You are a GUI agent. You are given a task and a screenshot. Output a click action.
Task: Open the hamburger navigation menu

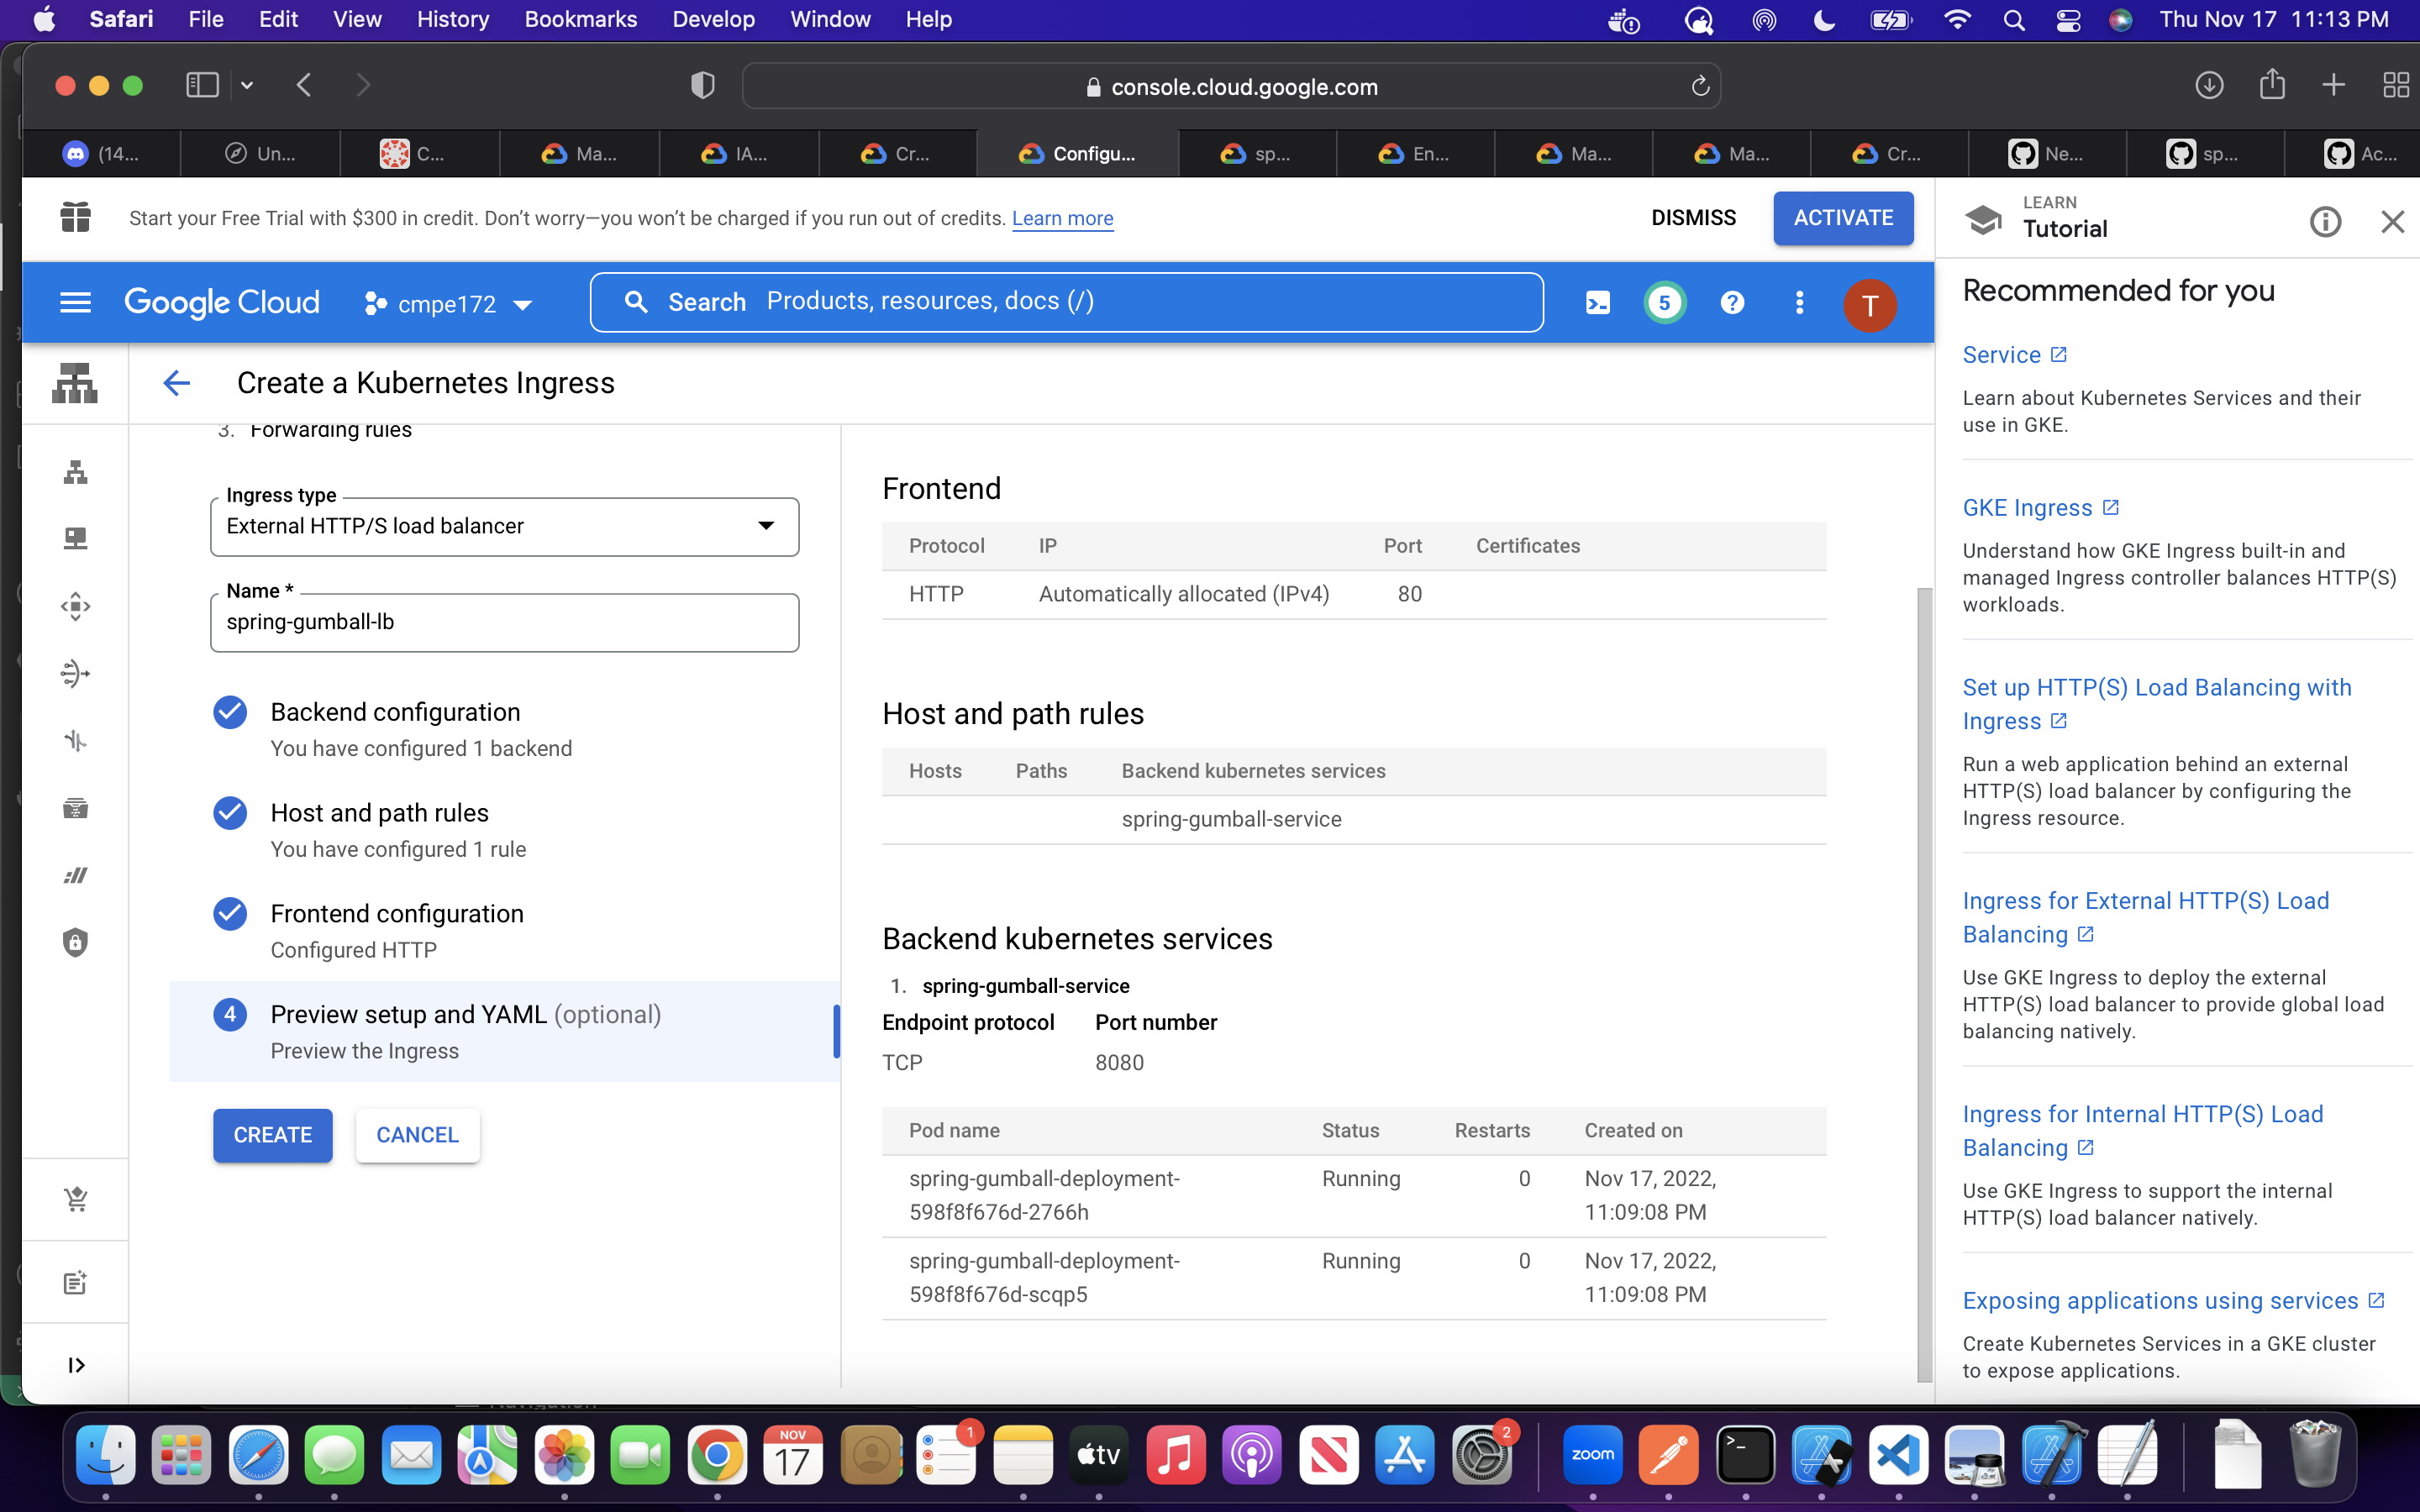[75, 303]
